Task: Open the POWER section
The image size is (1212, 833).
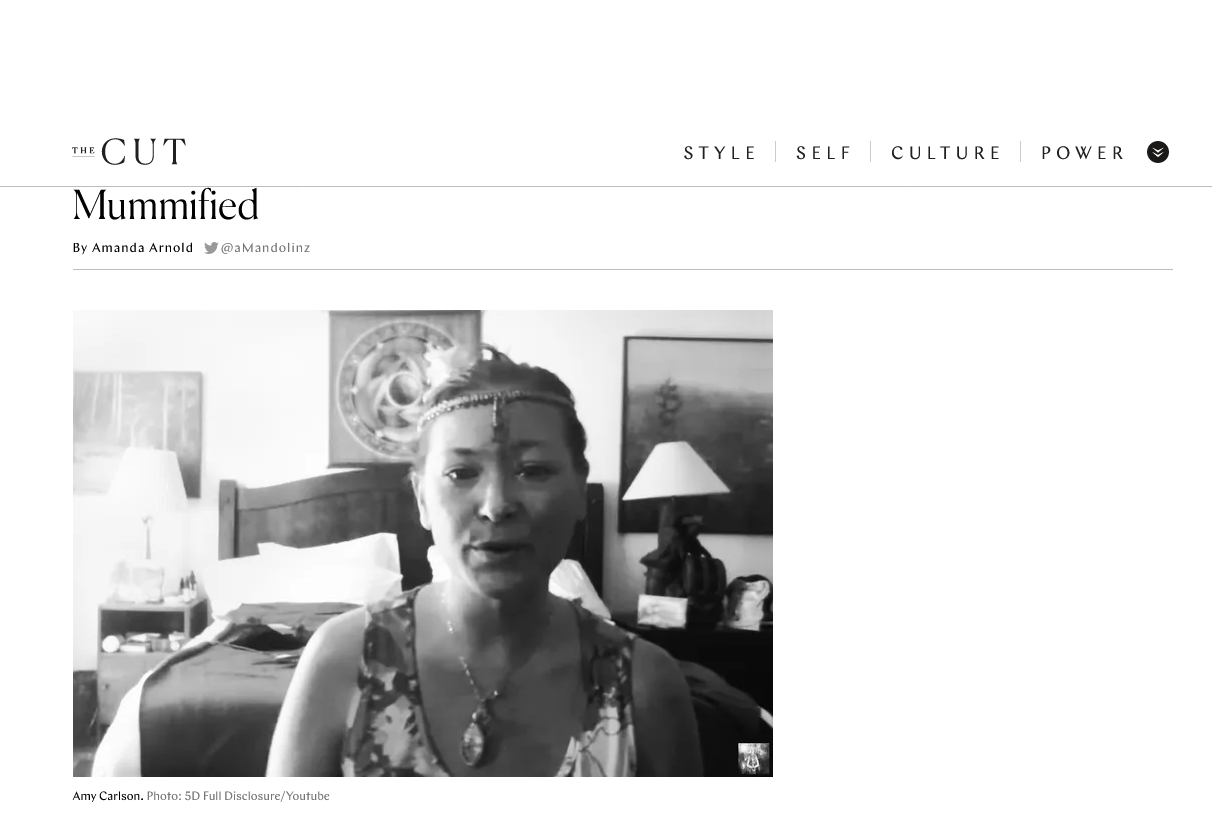Action: coord(1084,153)
